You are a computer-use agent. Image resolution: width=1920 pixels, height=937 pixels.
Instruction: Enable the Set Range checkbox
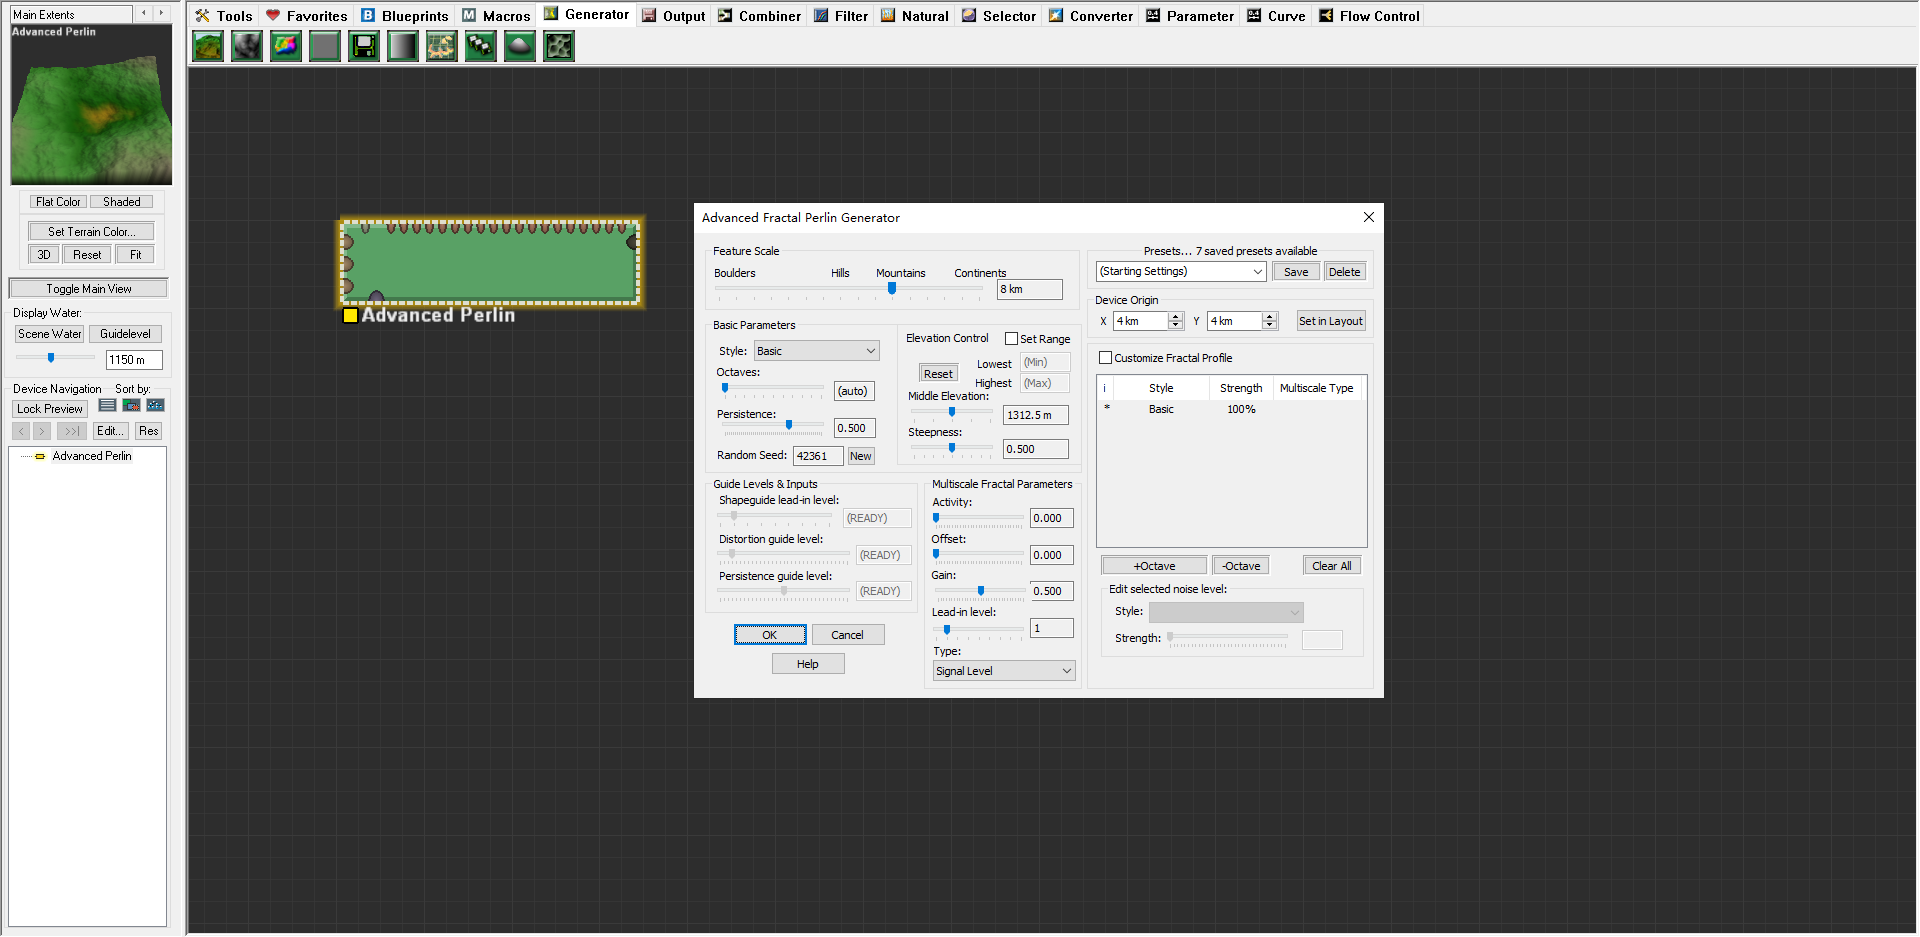tap(1011, 339)
